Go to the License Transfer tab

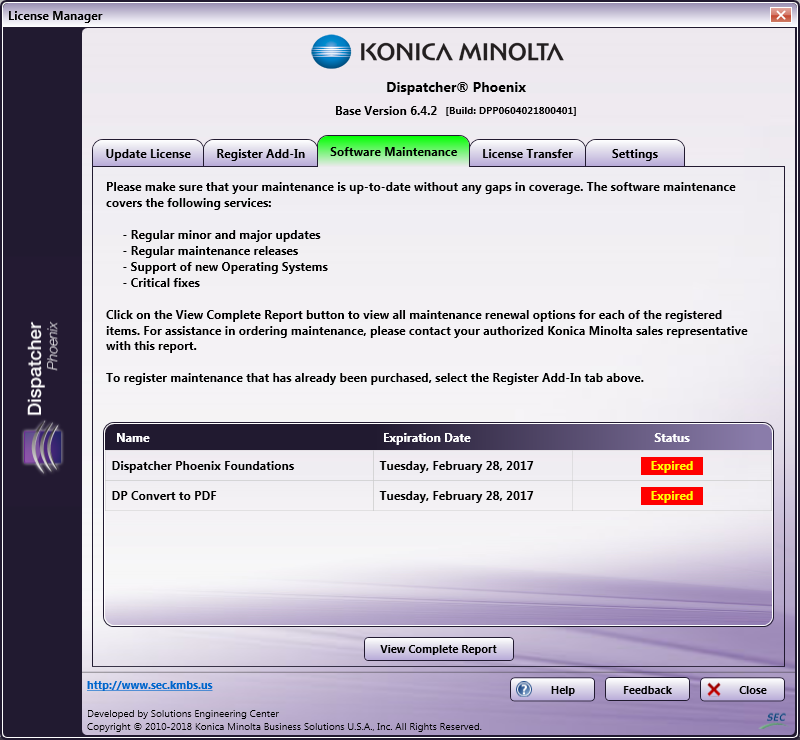[x=527, y=154]
